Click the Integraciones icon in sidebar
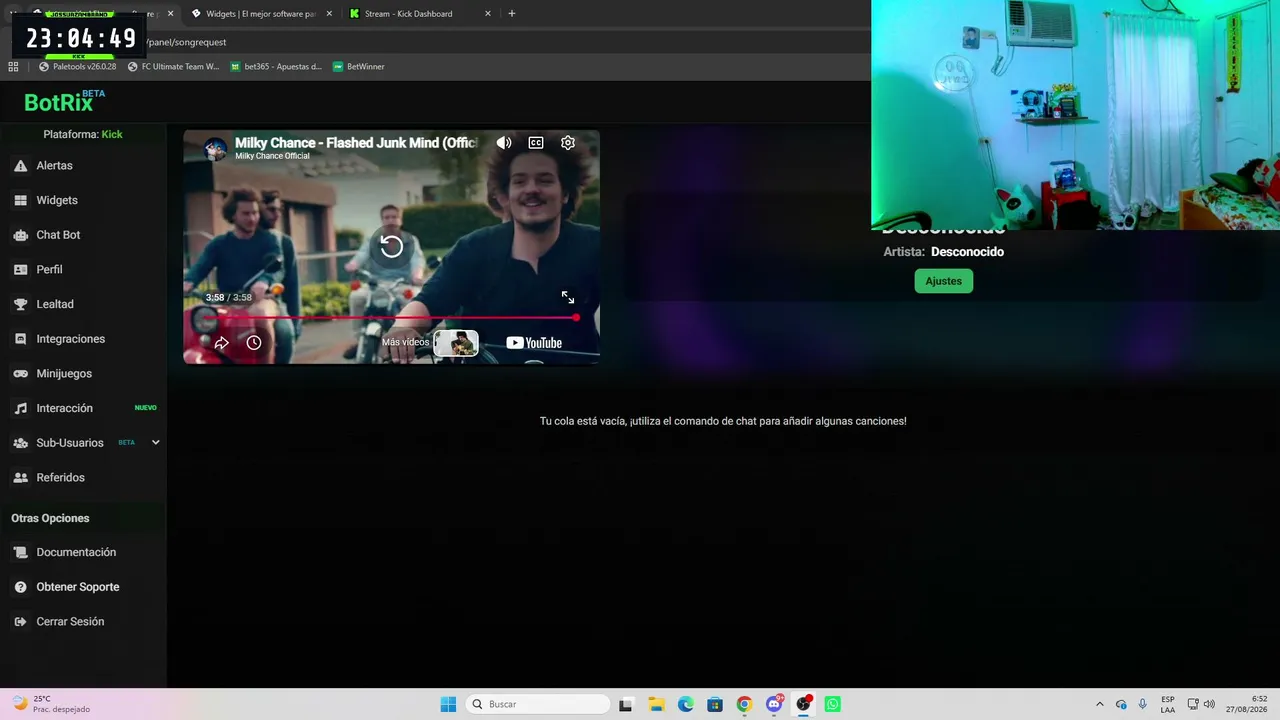The height and width of the screenshot is (720, 1280). tap(20, 339)
